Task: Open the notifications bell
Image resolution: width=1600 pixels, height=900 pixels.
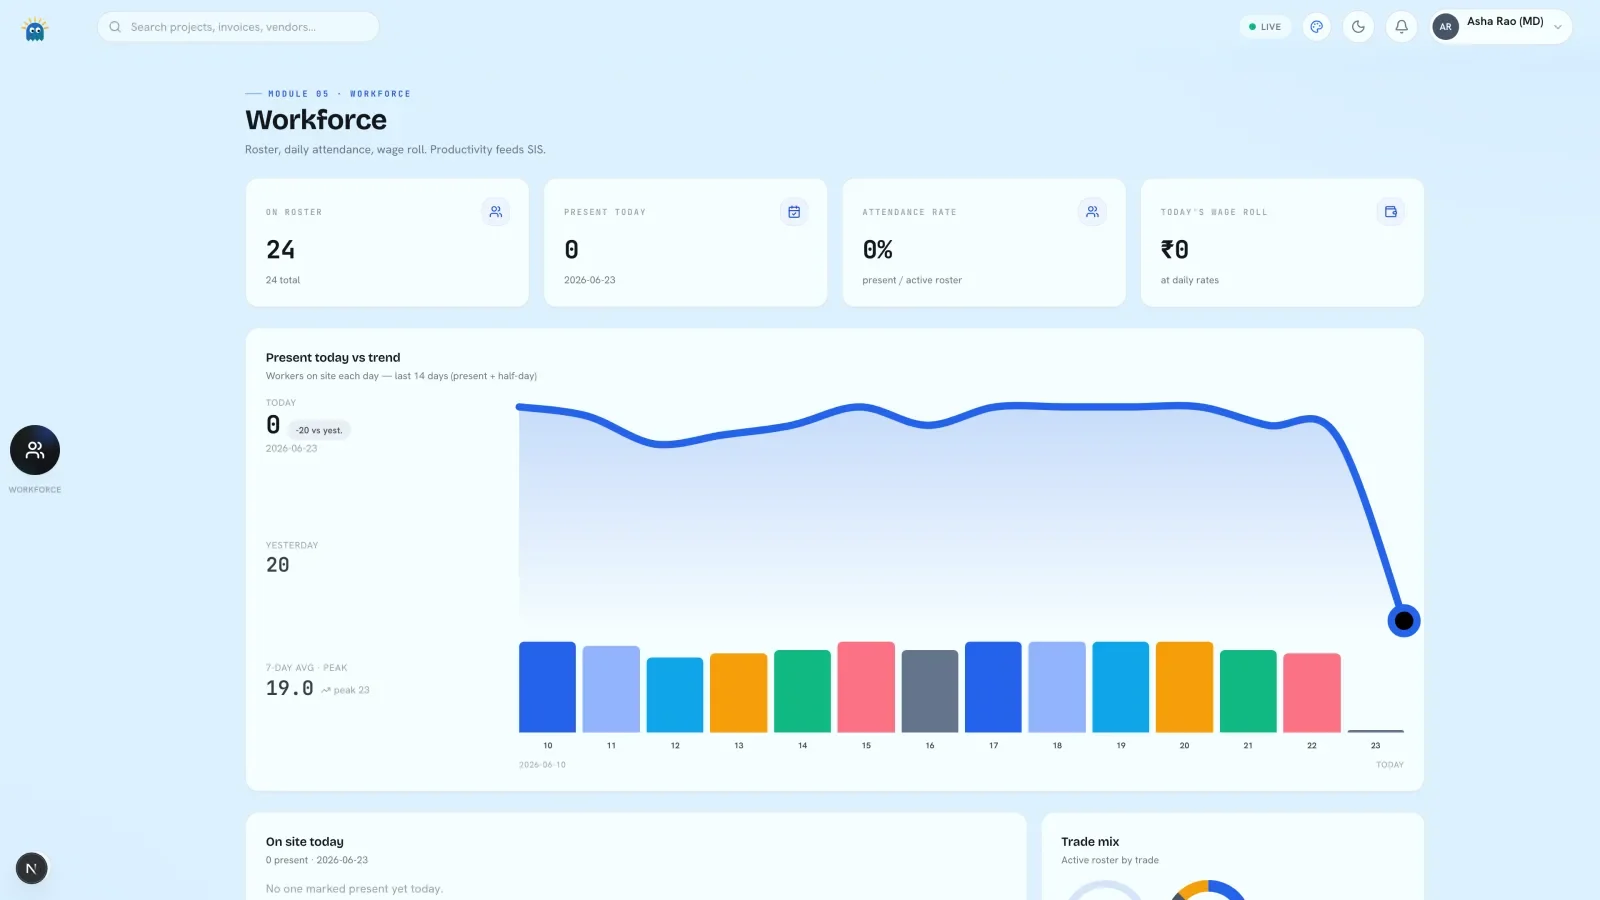Action: click(x=1401, y=27)
